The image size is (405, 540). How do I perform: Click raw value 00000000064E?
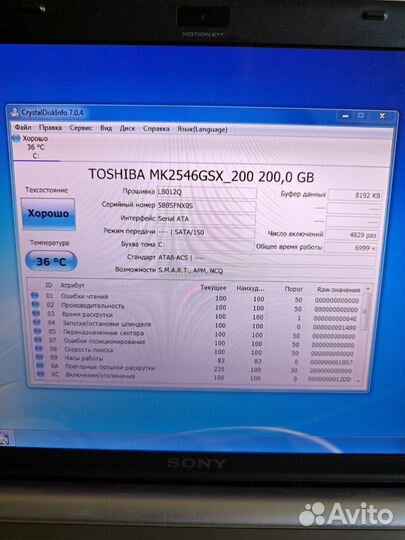pos(335,318)
